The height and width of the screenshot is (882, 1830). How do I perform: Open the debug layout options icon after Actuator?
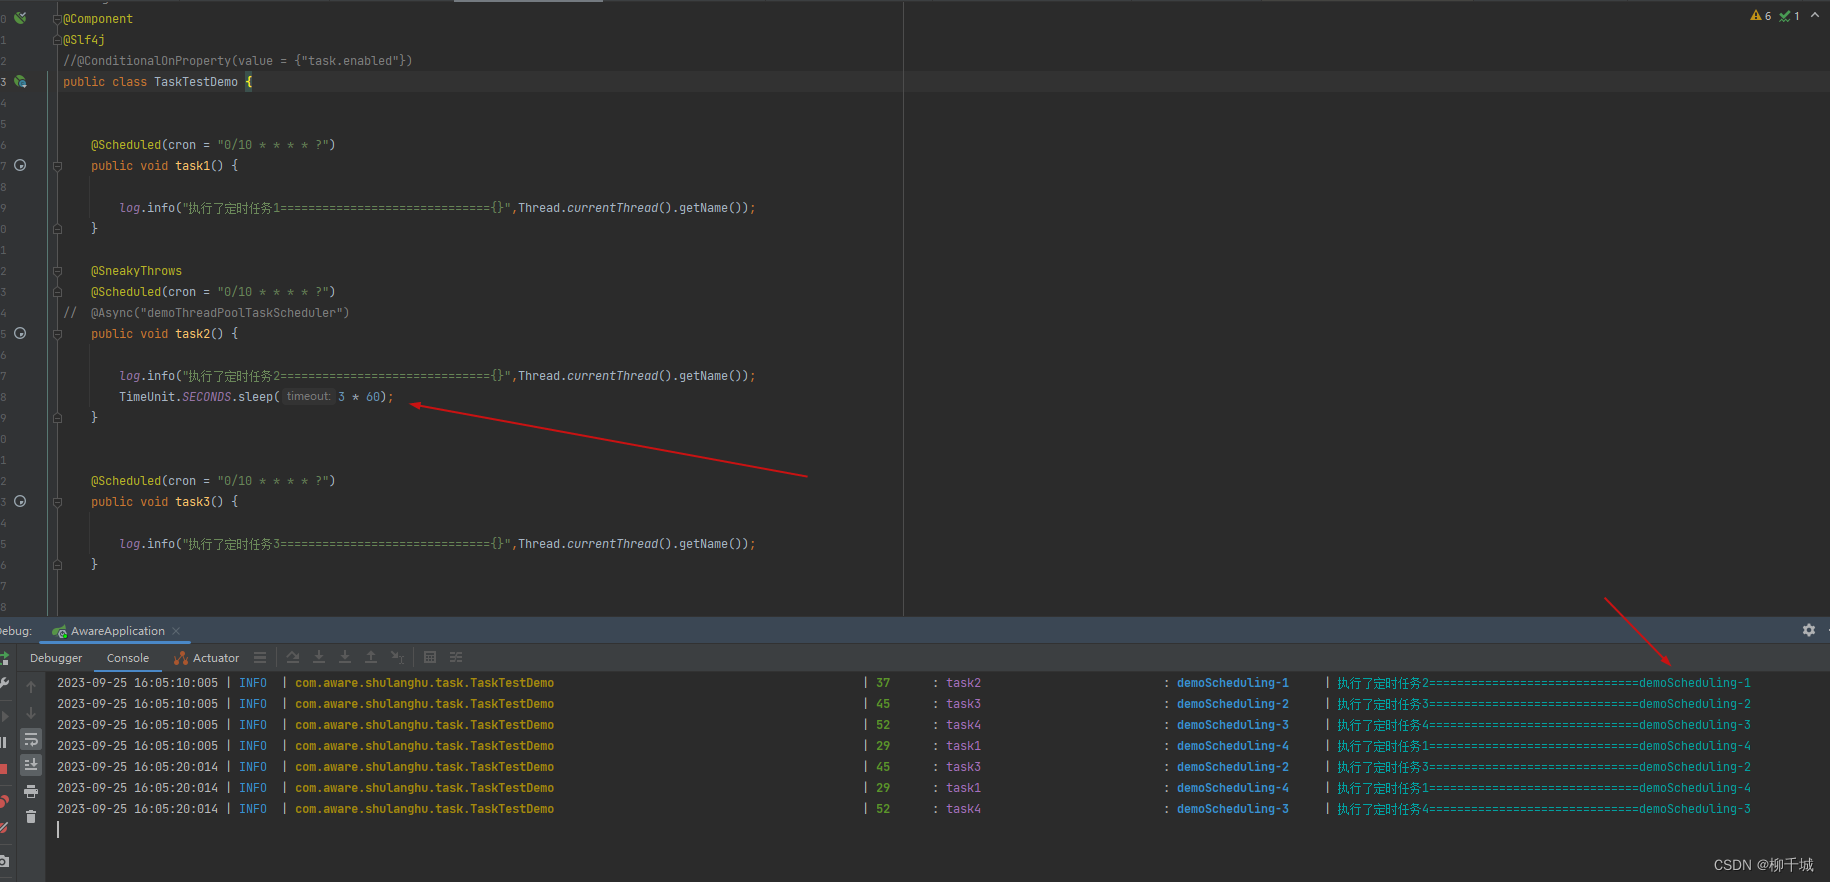click(x=260, y=657)
